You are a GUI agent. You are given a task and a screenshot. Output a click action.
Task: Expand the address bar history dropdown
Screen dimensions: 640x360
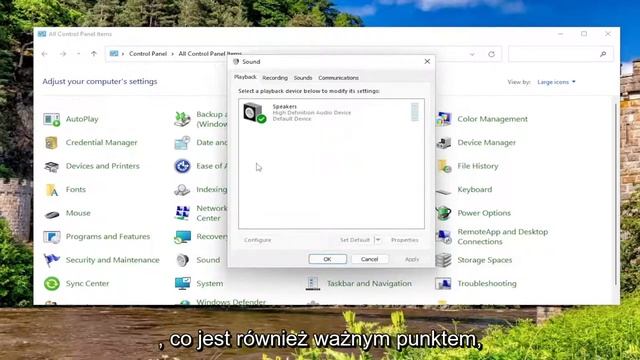tap(472, 54)
